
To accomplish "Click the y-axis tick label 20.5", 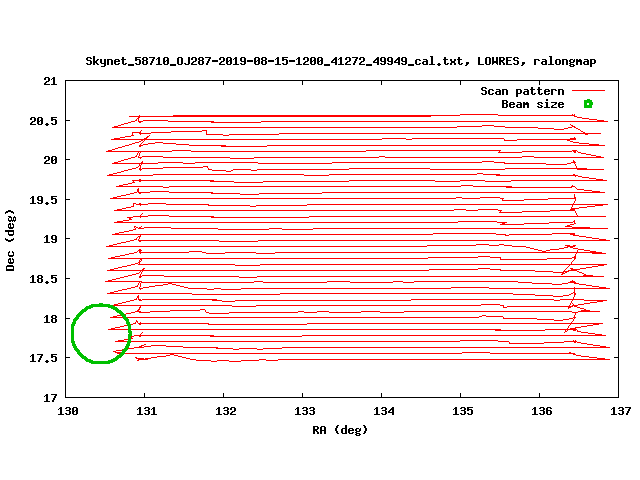I will point(44,121).
